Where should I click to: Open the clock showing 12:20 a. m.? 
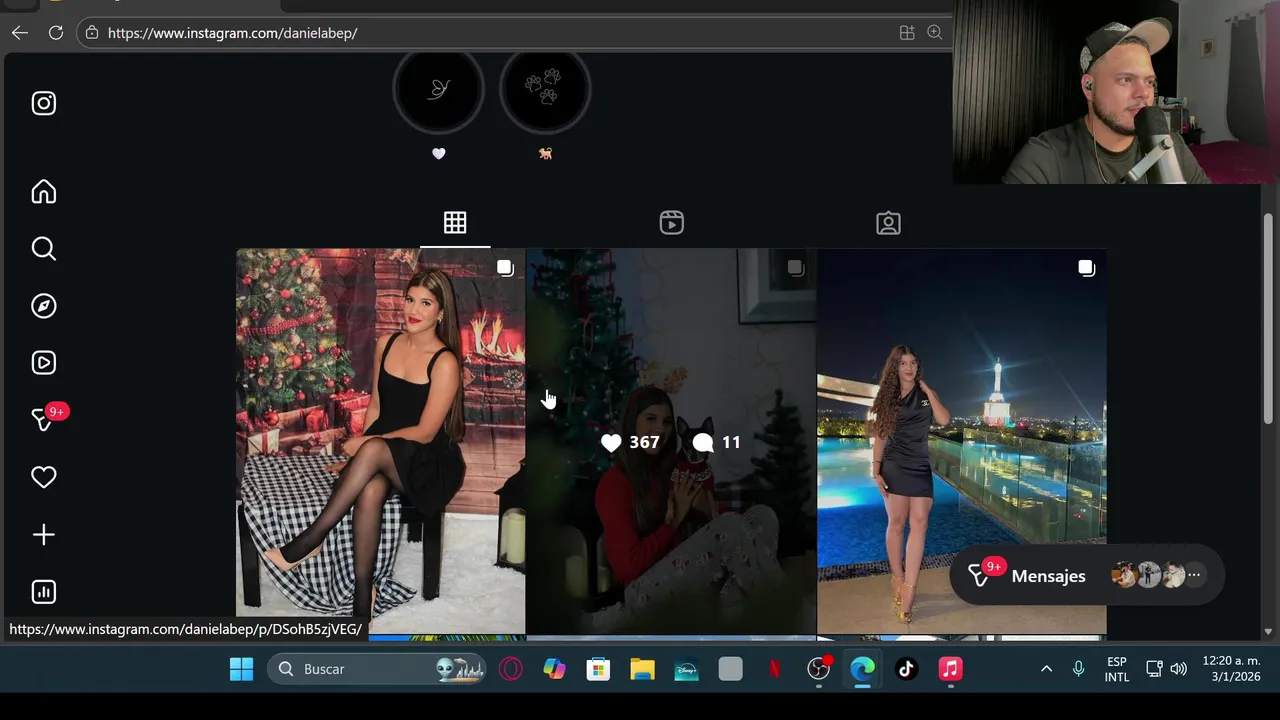coord(1231,669)
